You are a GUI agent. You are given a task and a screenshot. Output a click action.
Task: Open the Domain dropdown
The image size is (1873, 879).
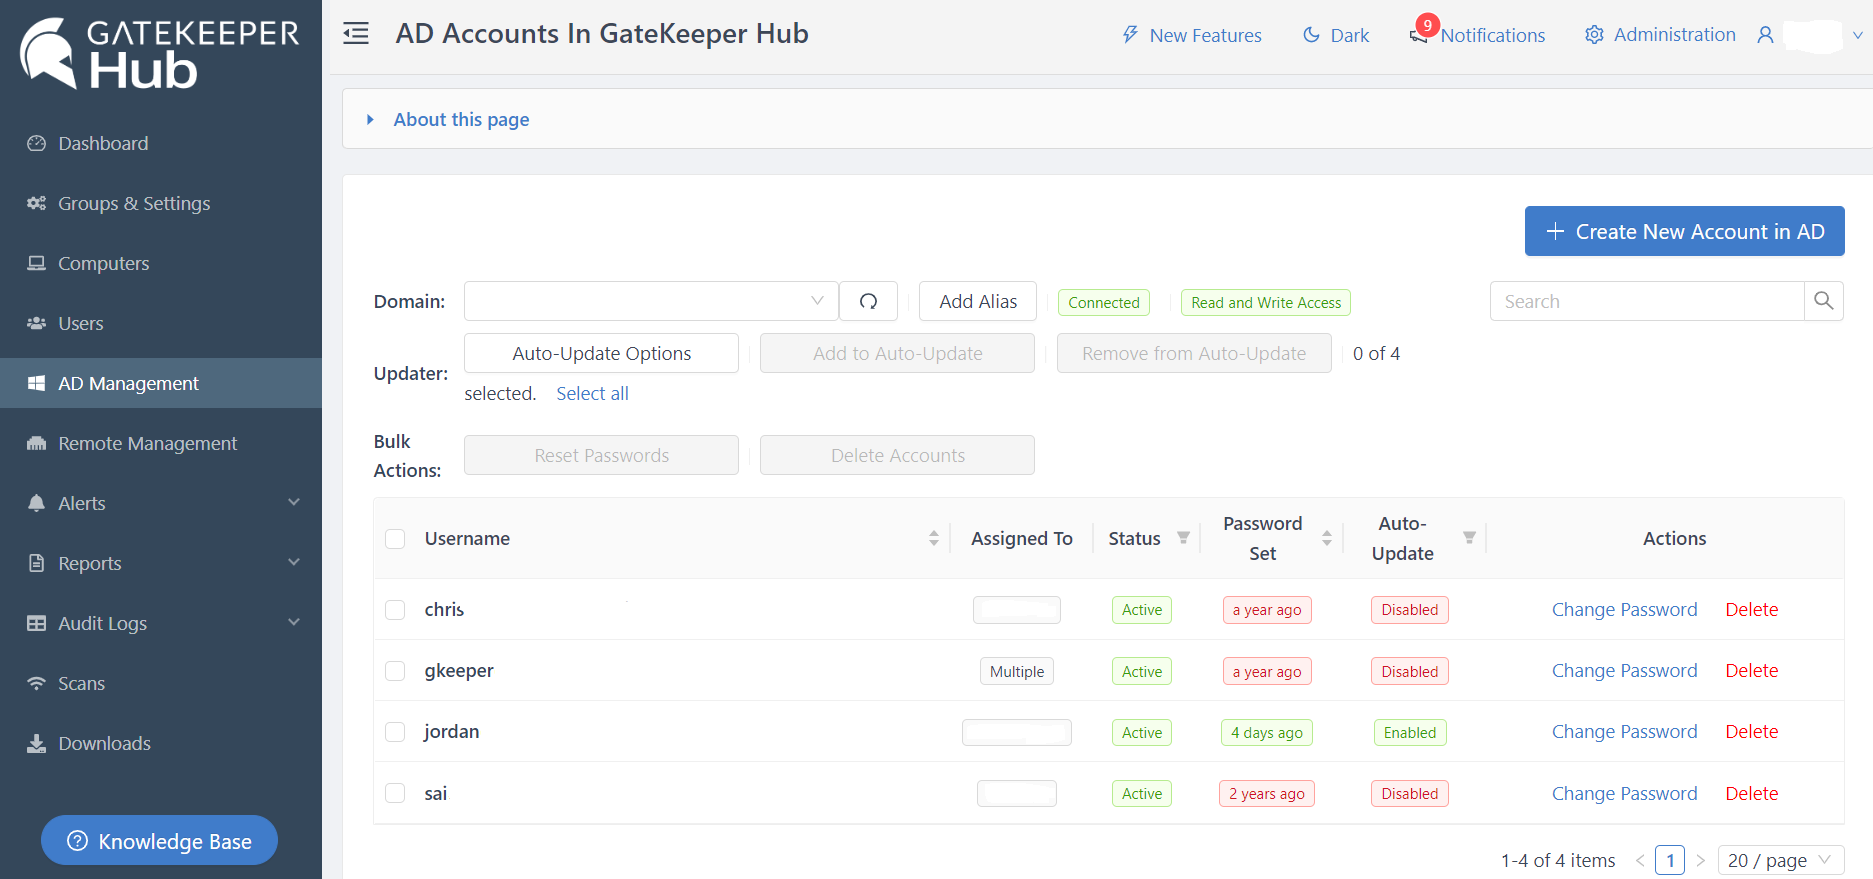tap(651, 301)
